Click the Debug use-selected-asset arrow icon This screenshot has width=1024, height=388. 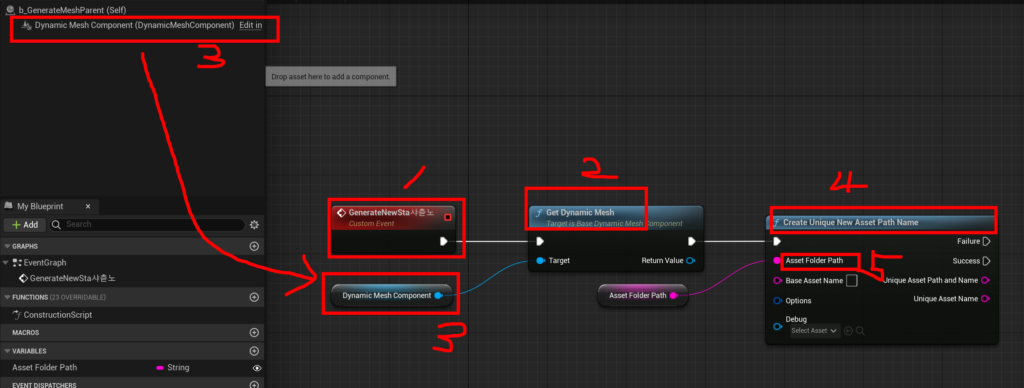tap(848, 331)
